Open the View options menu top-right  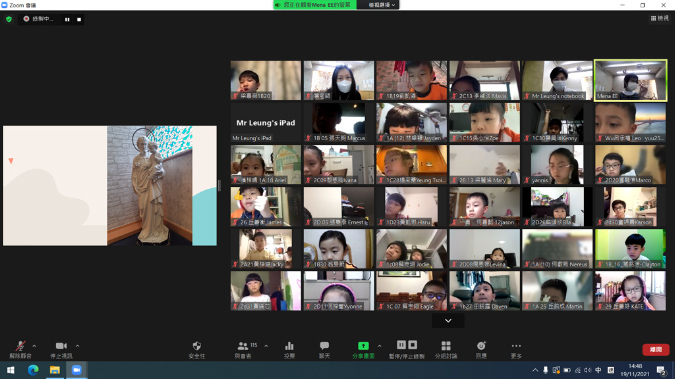click(660, 18)
